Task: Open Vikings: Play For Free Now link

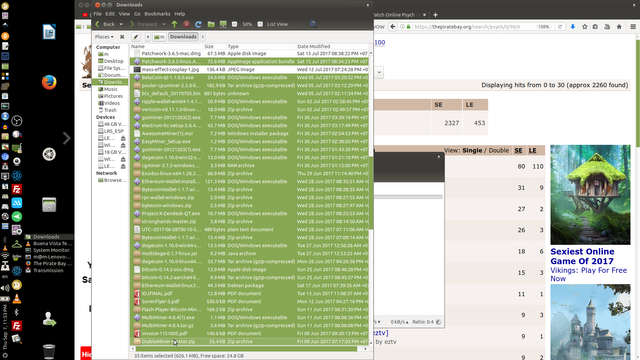Action: click(589, 274)
